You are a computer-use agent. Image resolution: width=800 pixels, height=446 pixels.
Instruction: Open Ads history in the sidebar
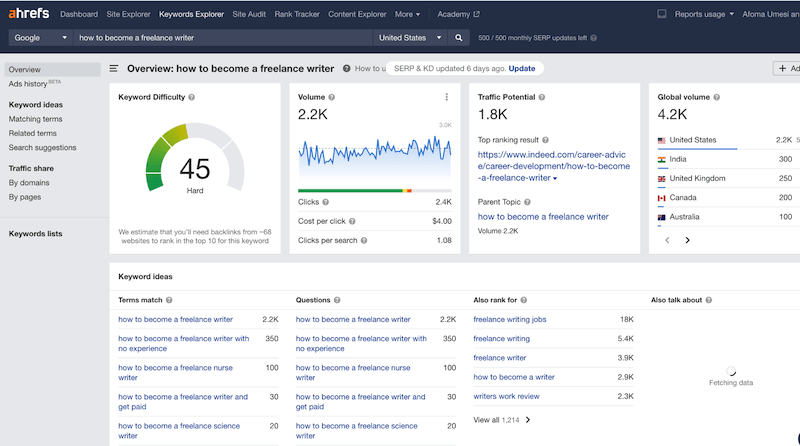(34, 84)
